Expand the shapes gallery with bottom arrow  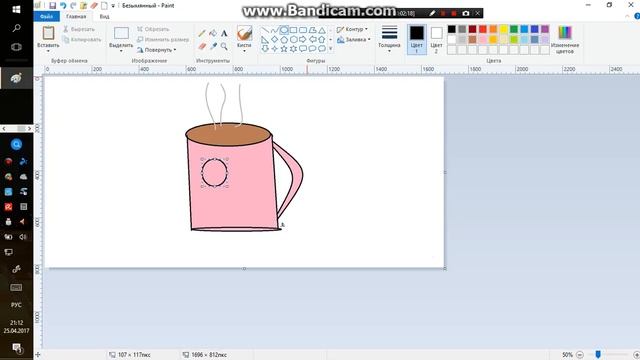point(331,49)
